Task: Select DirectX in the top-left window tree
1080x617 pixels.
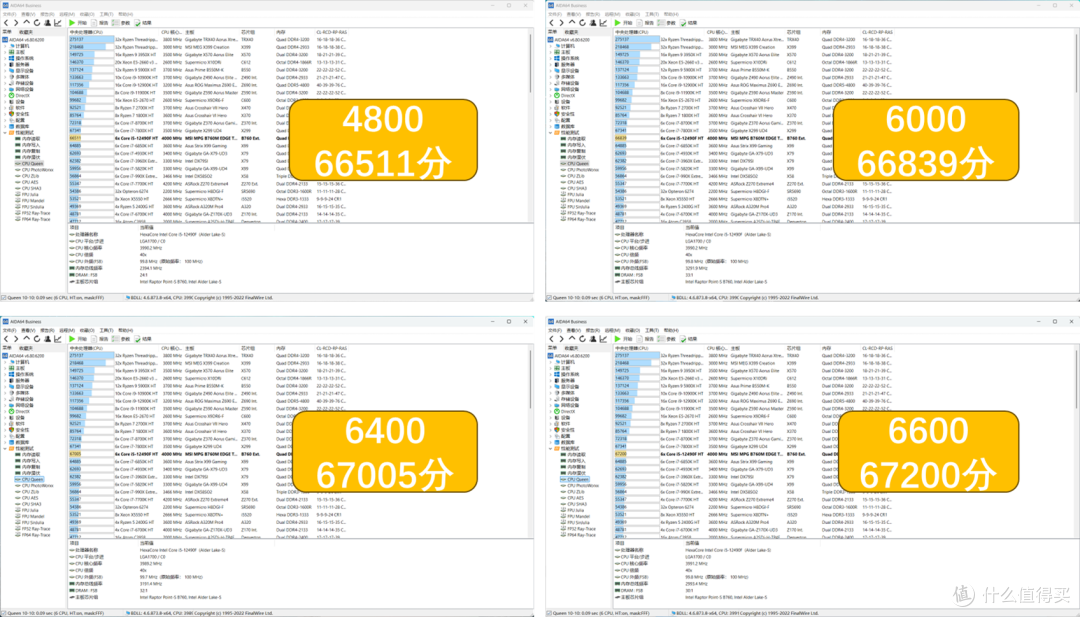Action: pyautogui.click(x=20, y=96)
